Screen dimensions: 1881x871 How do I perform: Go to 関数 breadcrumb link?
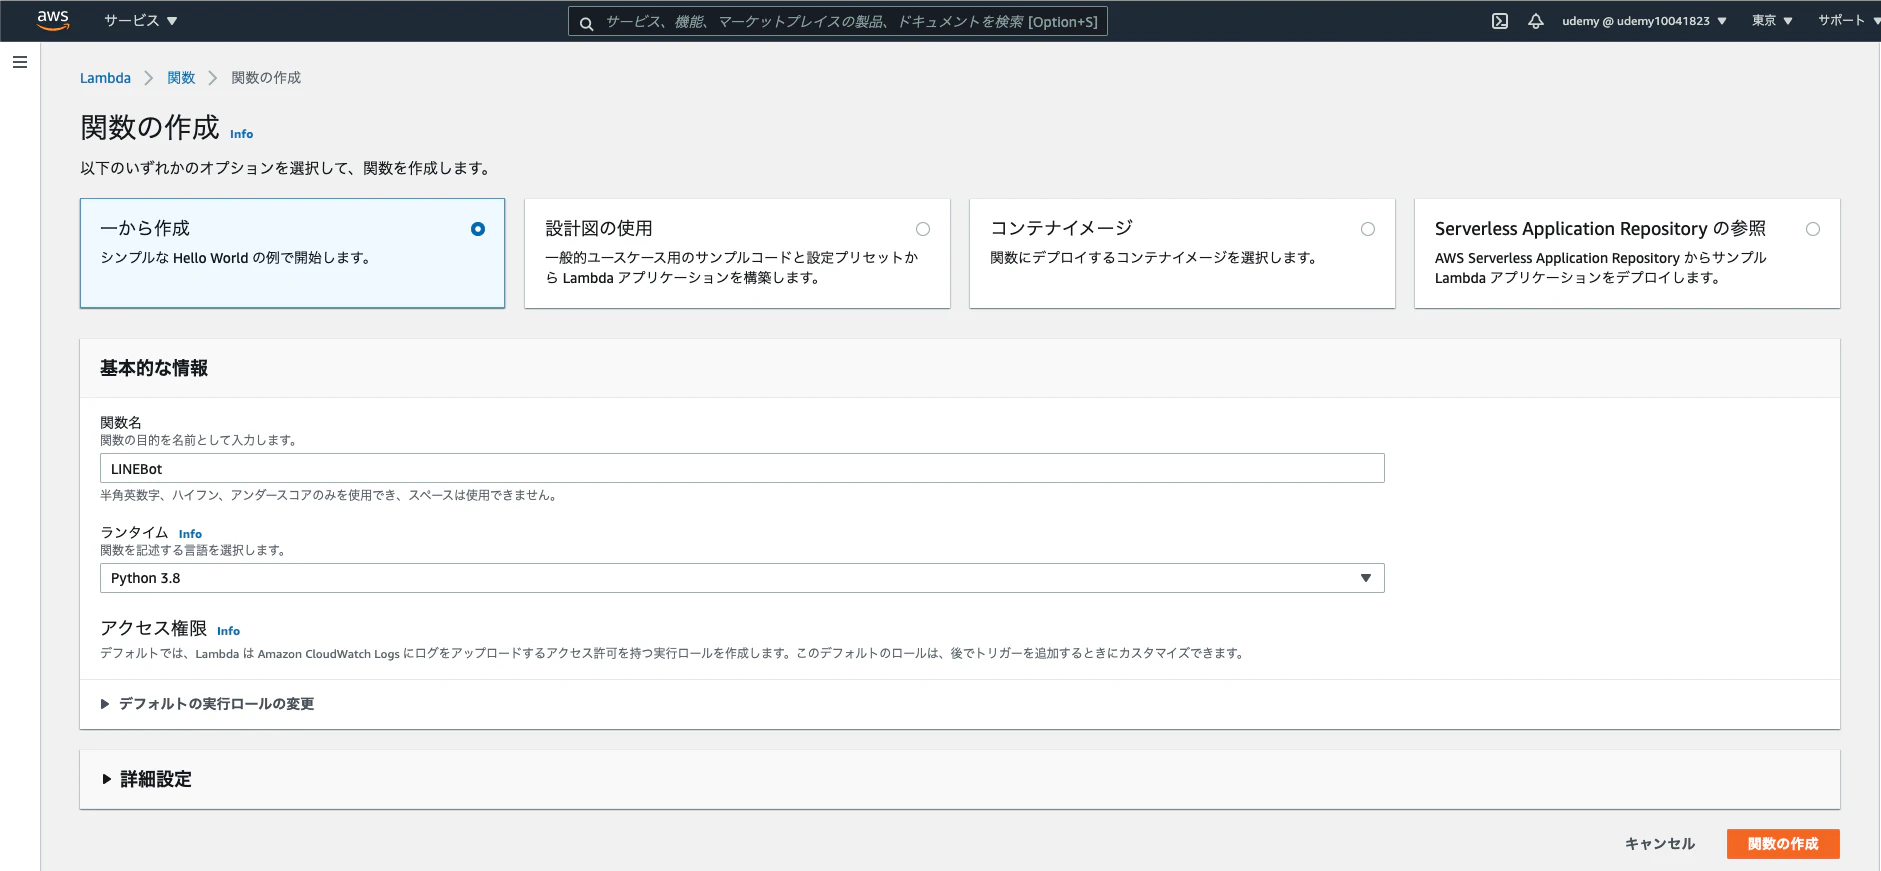[x=181, y=78]
